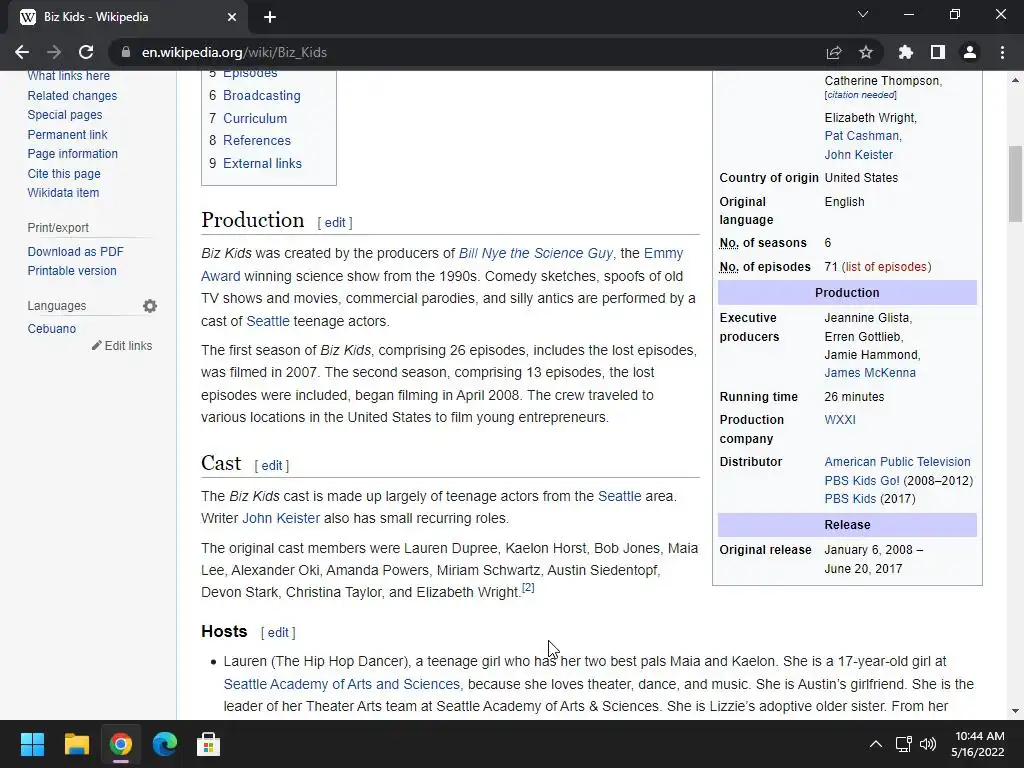Edit the Hosts section
Screen dimensions: 1024x768
point(278,633)
